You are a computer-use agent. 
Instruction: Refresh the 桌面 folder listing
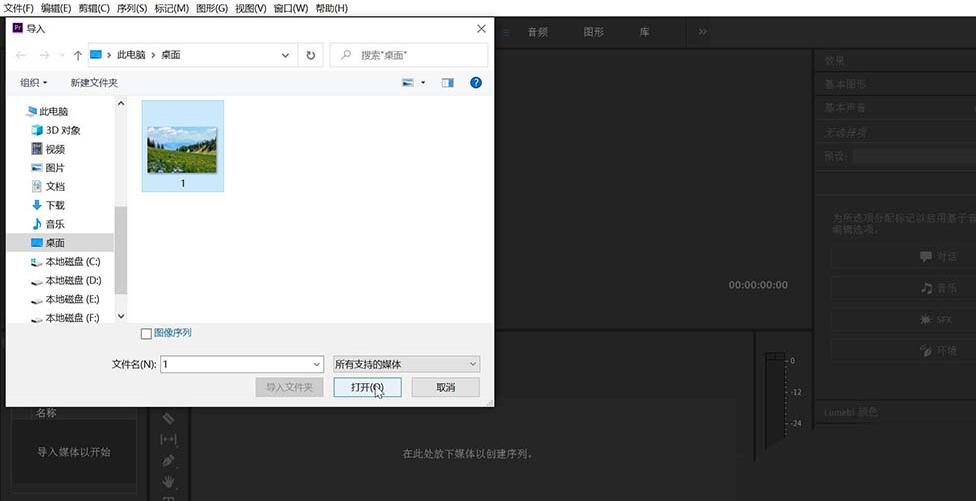point(311,55)
